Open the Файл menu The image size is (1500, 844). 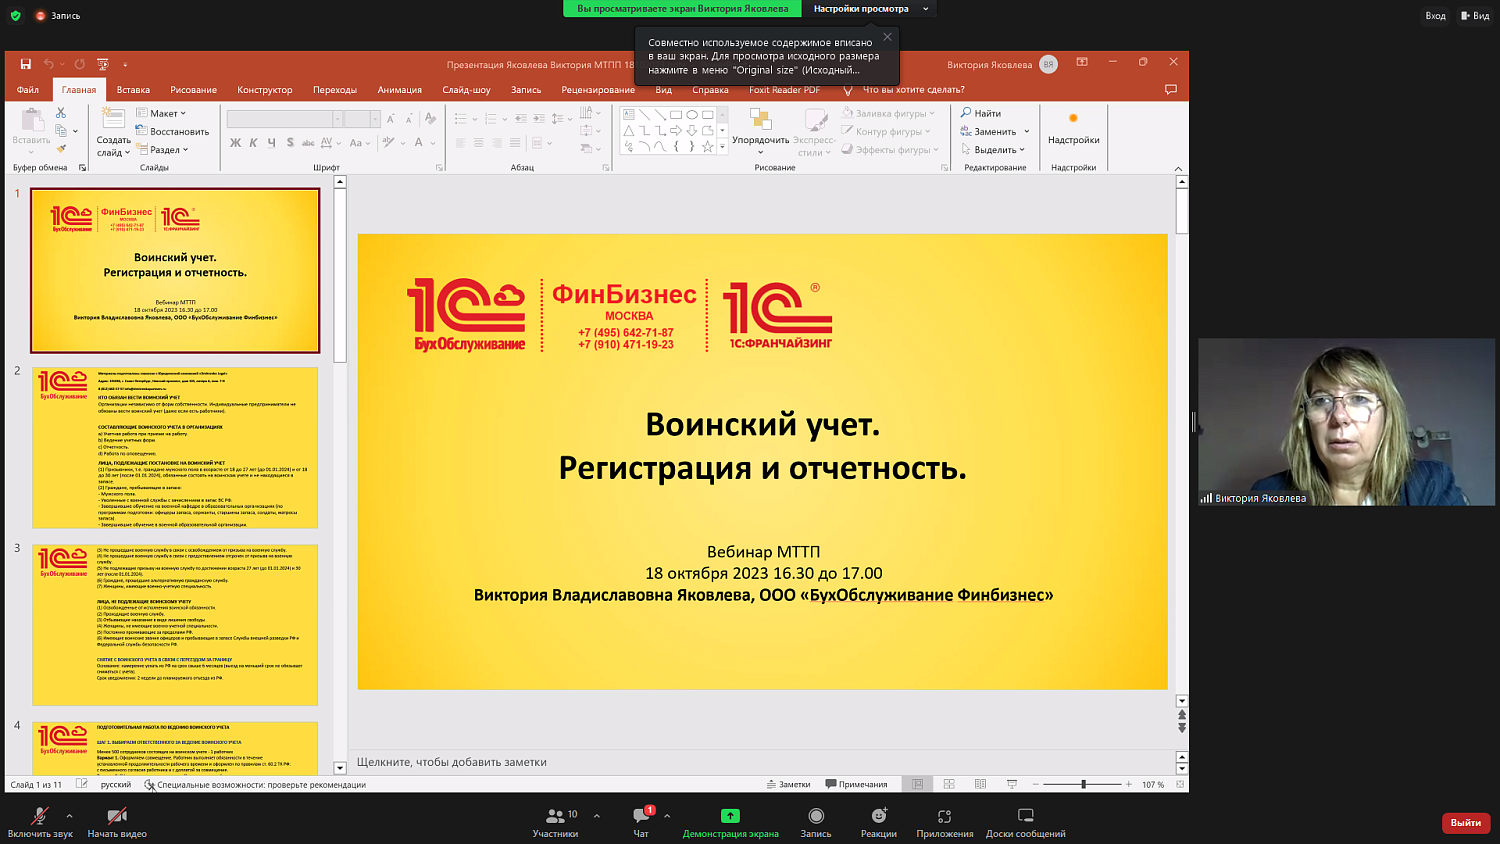[28, 90]
